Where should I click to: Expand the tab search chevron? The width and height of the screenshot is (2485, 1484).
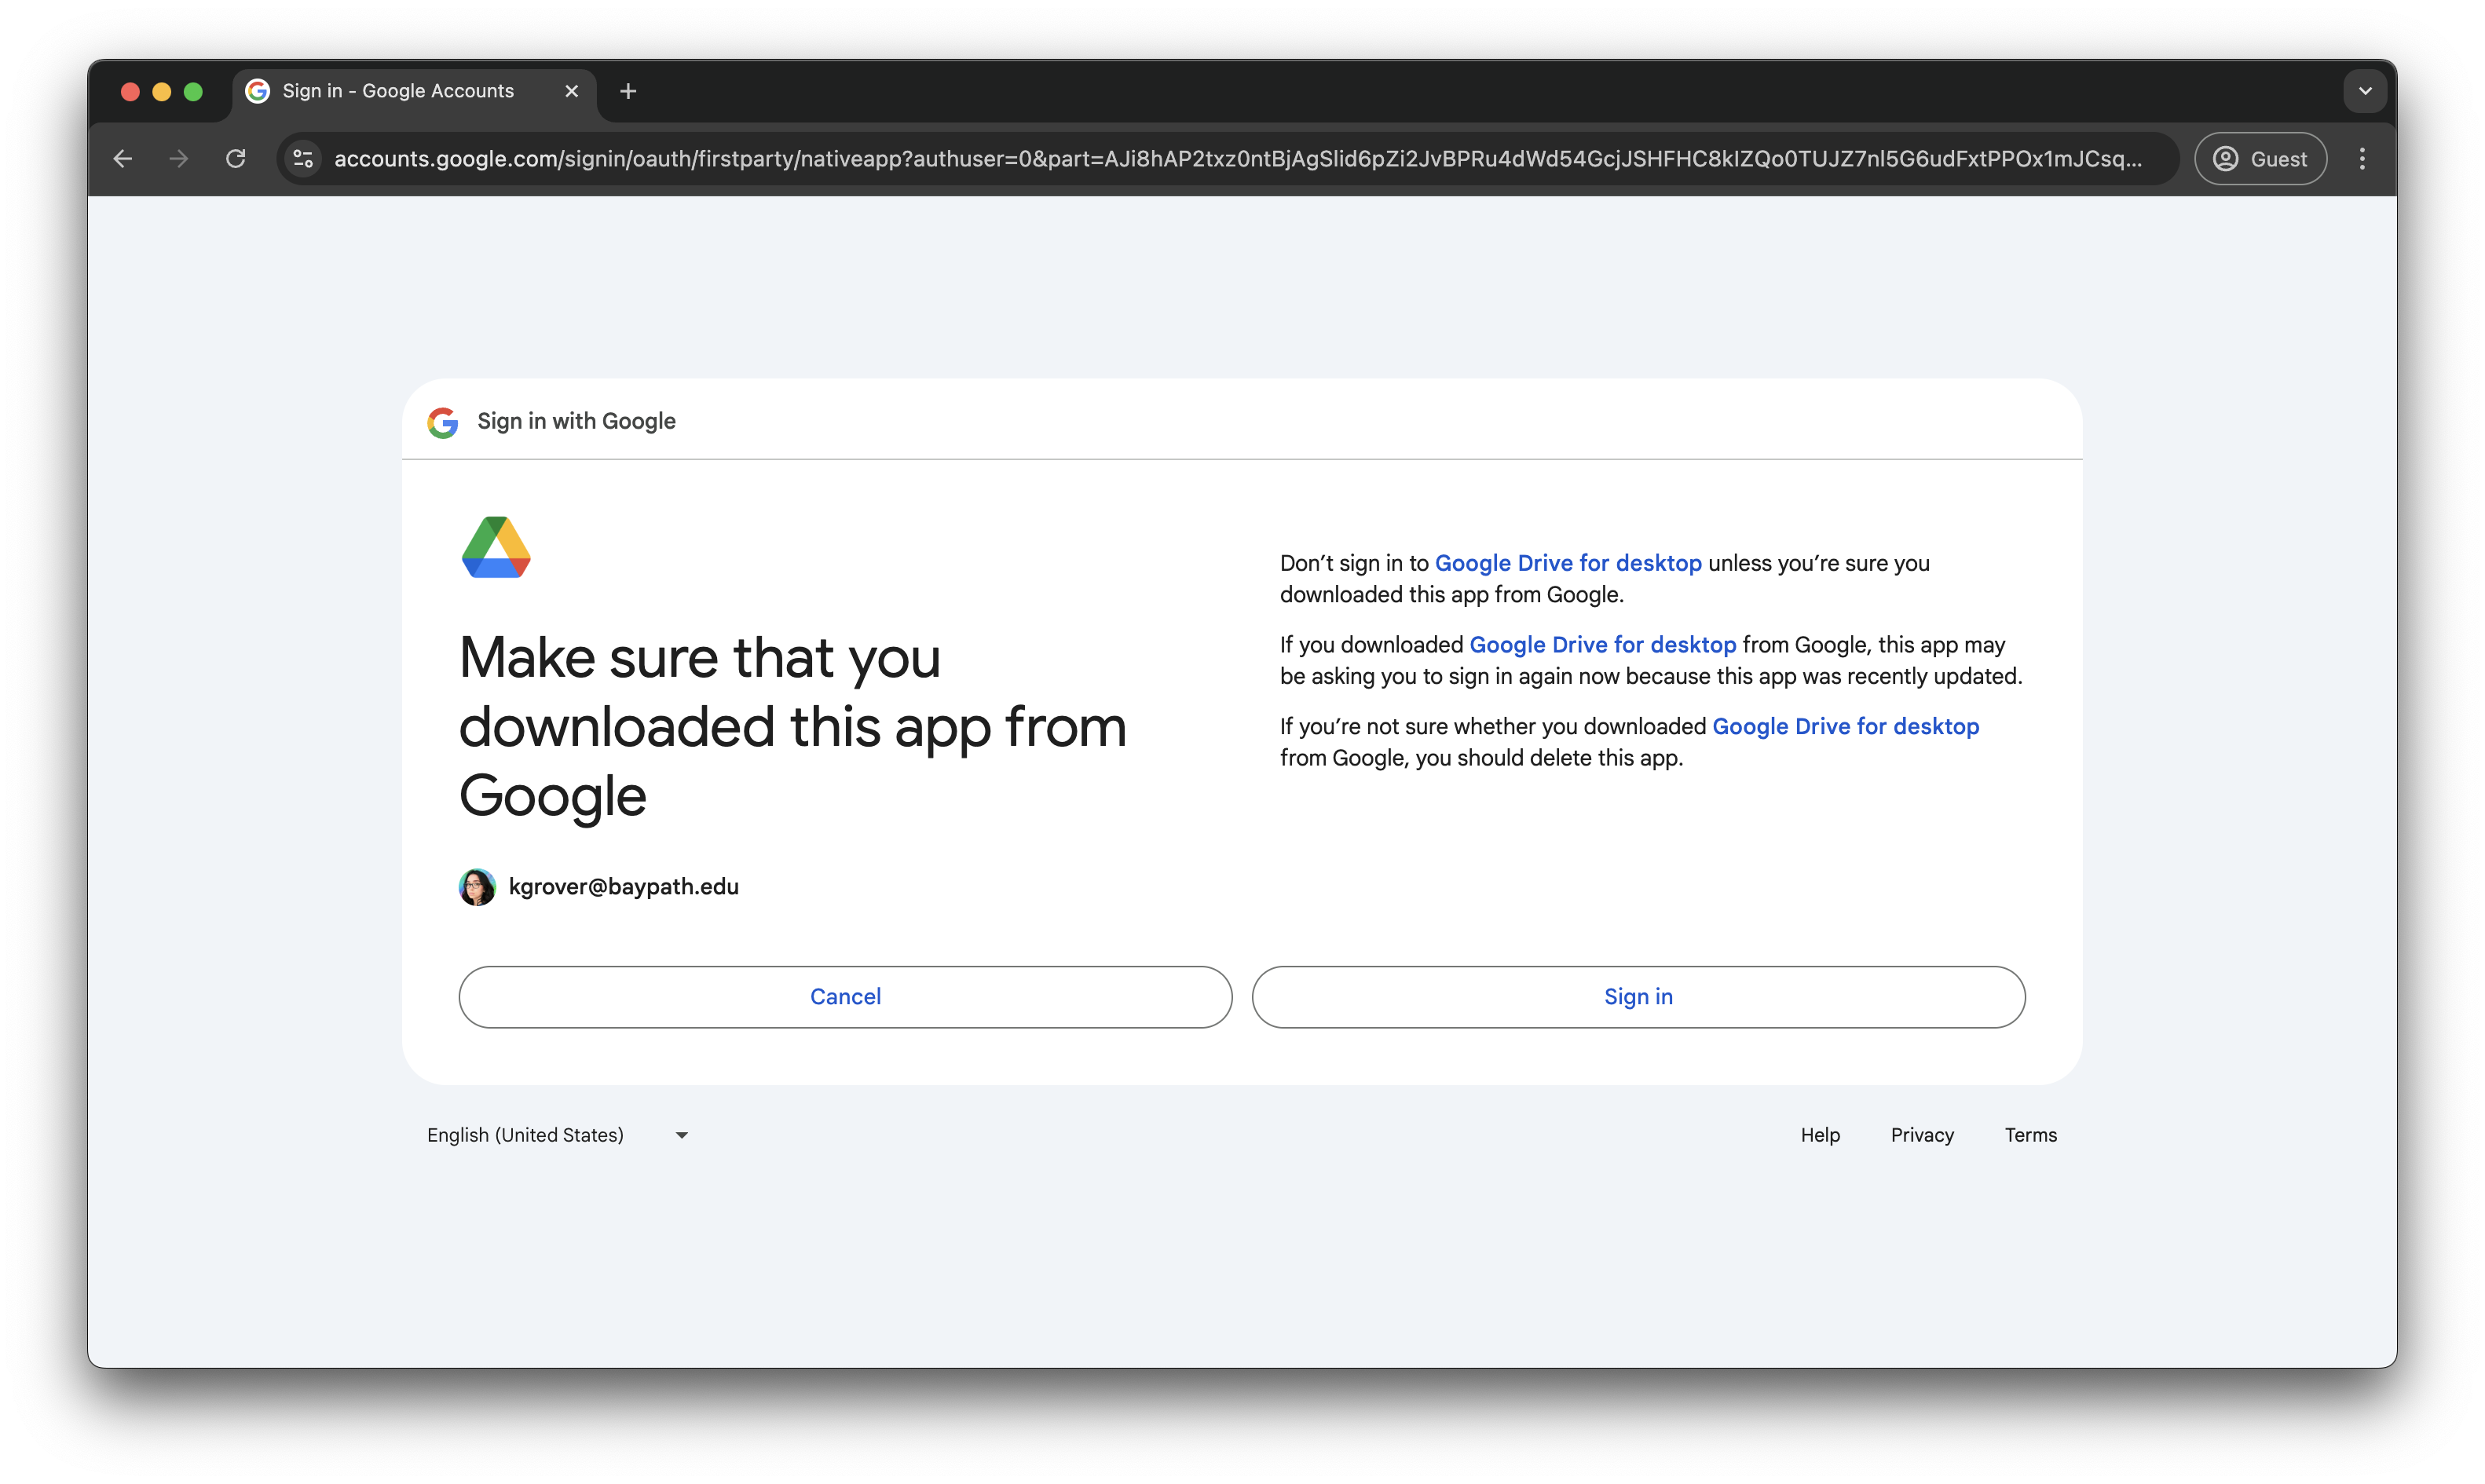pos(2365,92)
